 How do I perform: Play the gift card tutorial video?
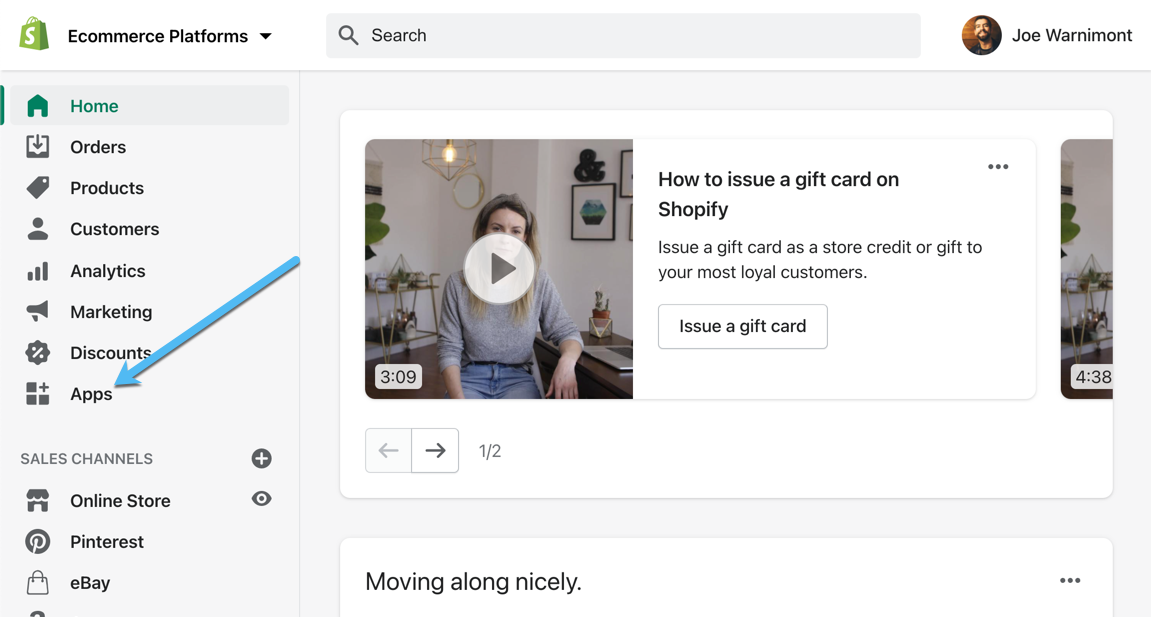click(x=499, y=268)
